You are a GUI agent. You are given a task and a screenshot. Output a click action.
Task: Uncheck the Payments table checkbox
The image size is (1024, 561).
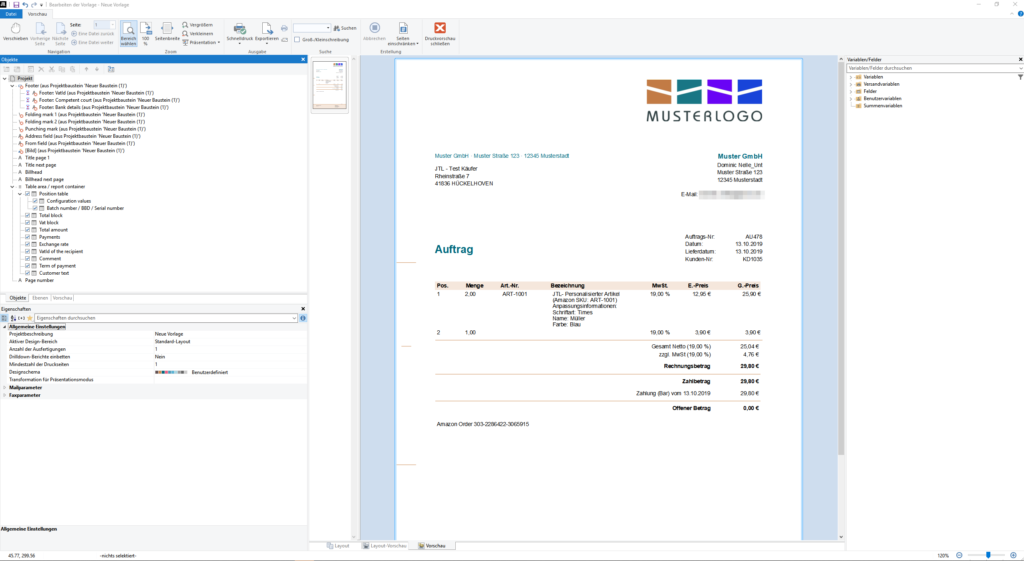coord(26,236)
